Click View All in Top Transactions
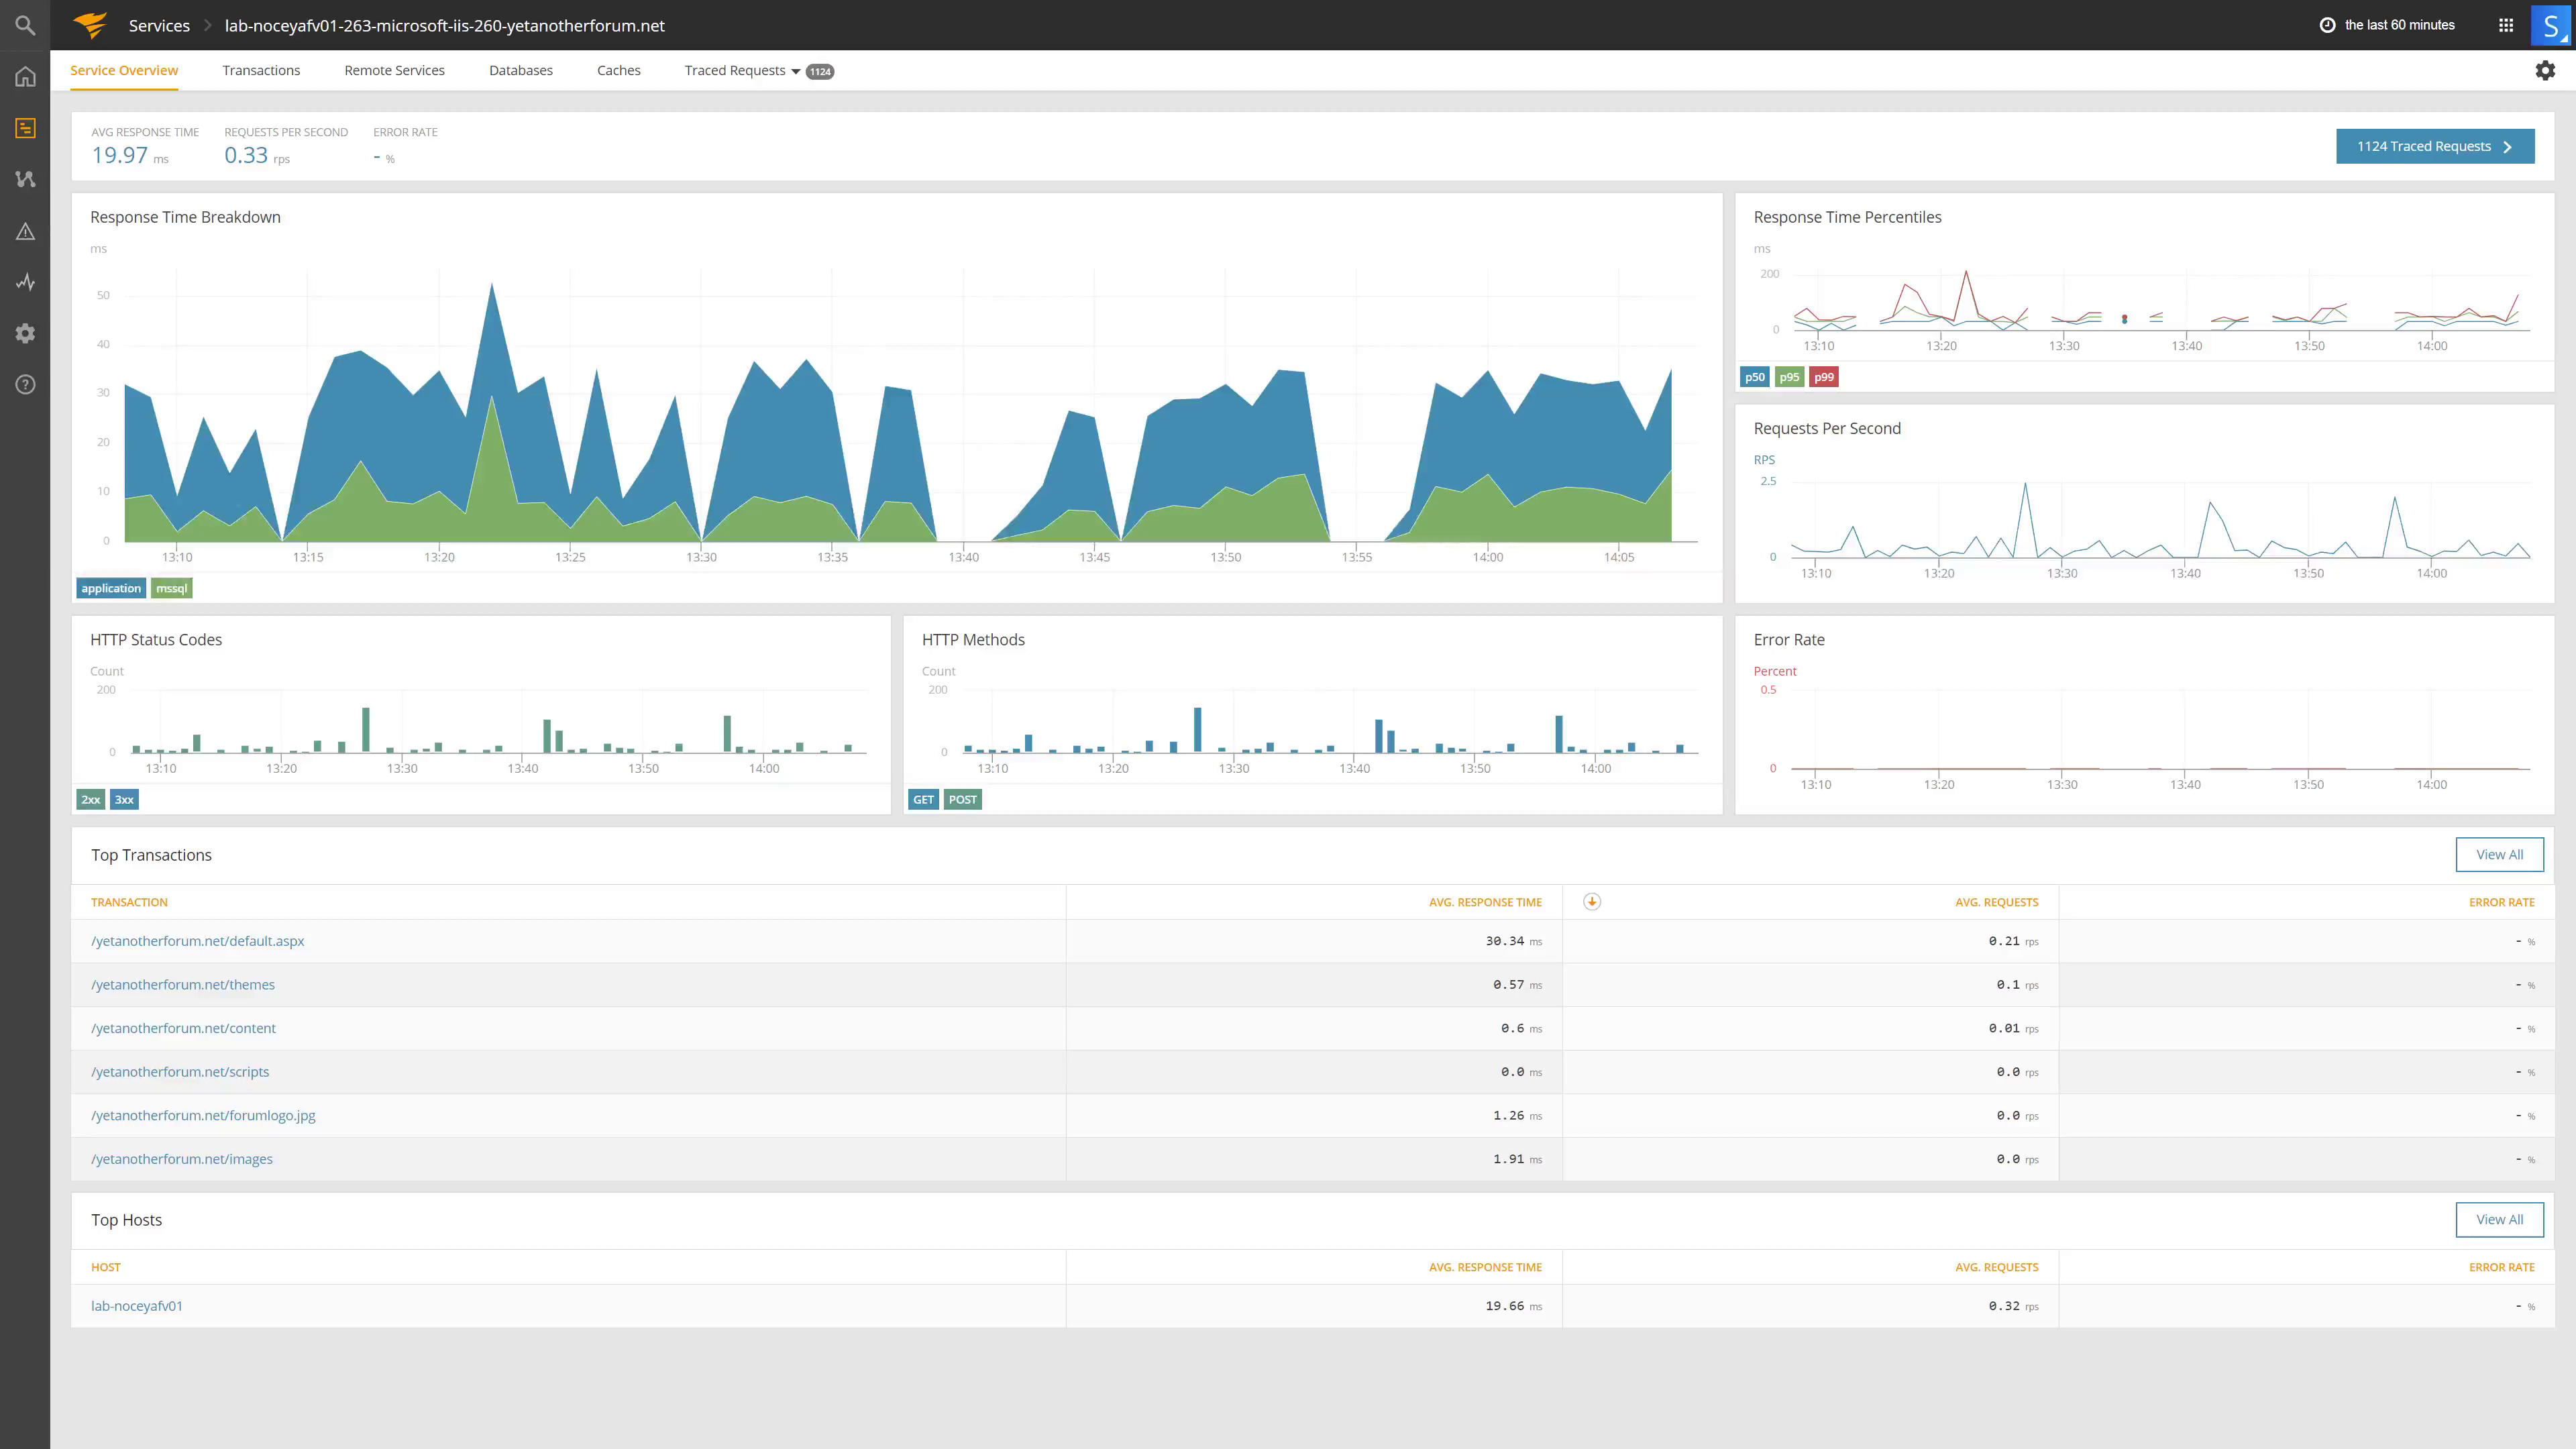This screenshot has height=1449, width=2576. point(2499,854)
